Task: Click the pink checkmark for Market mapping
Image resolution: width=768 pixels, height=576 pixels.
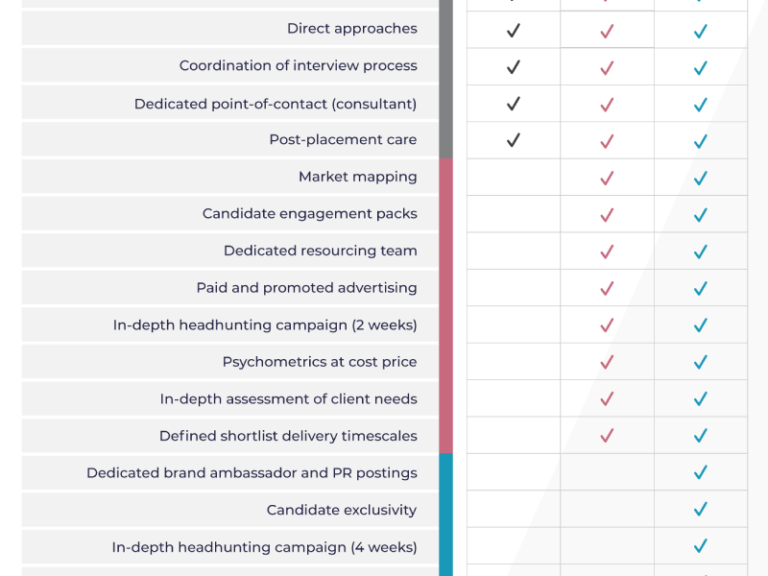Action: (x=606, y=179)
